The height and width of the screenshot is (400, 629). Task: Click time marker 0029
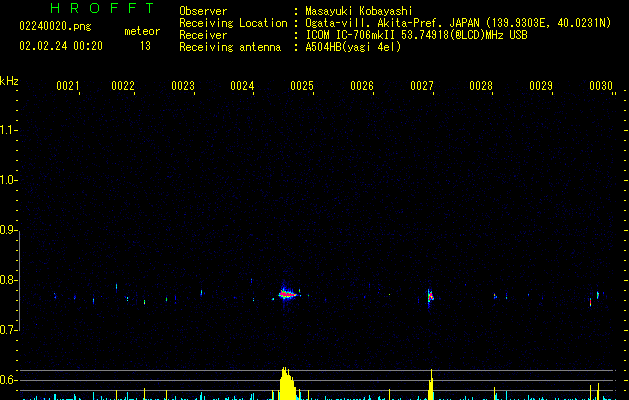tap(541, 86)
